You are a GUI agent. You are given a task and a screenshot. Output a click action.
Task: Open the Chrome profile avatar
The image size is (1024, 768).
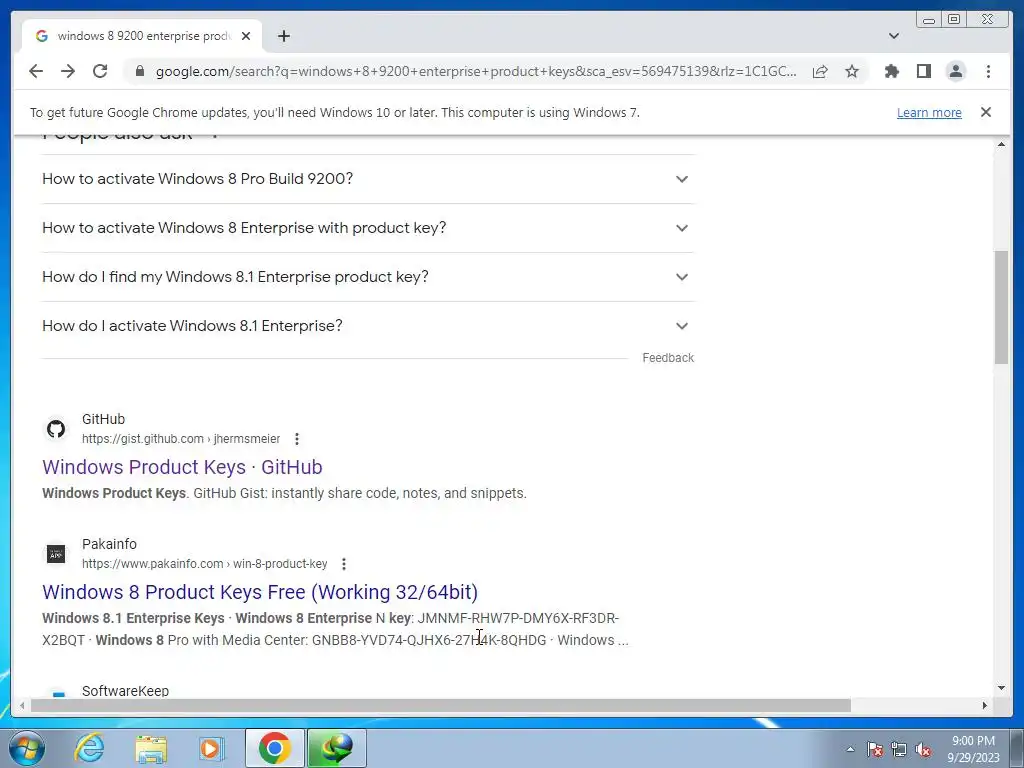[x=955, y=71]
